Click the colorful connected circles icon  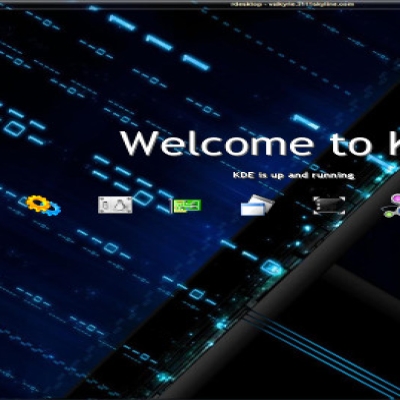[x=391, y=205]
